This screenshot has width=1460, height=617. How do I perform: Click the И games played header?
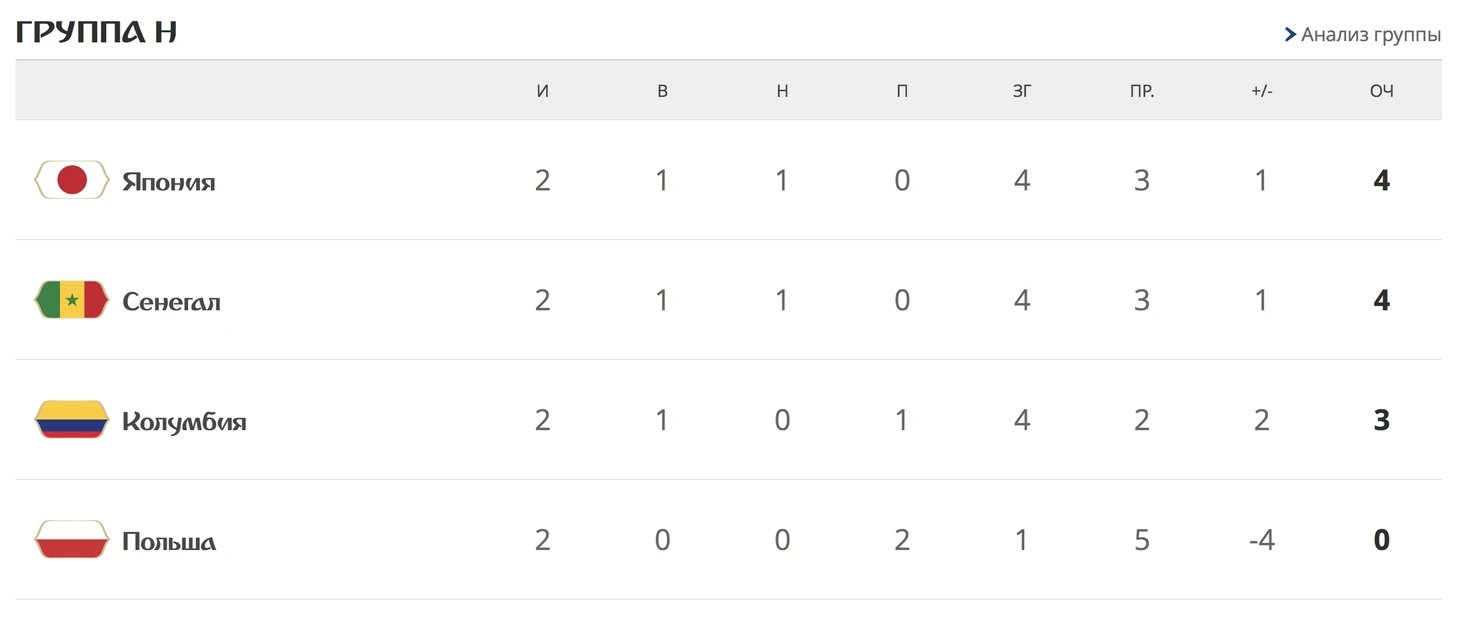[542, 91]
